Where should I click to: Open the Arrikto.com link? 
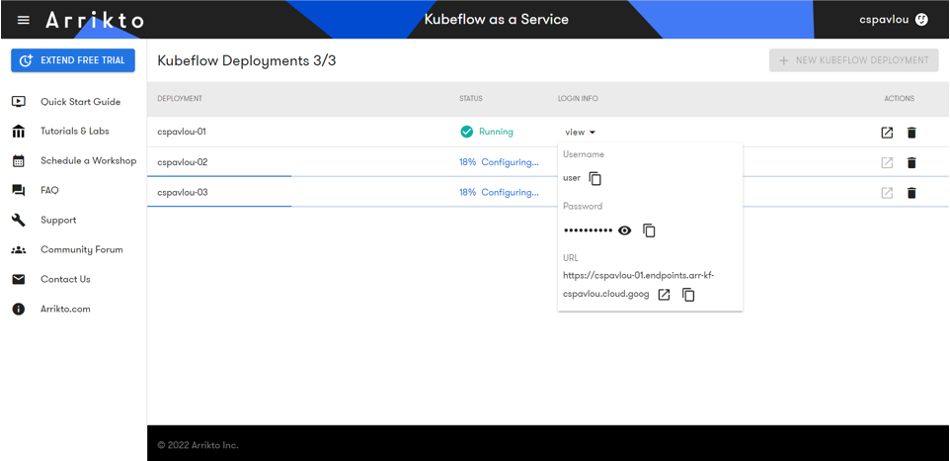click(65, 309)
